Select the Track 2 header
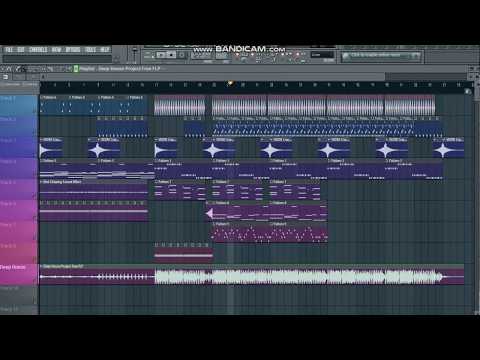 pos(19,126)
